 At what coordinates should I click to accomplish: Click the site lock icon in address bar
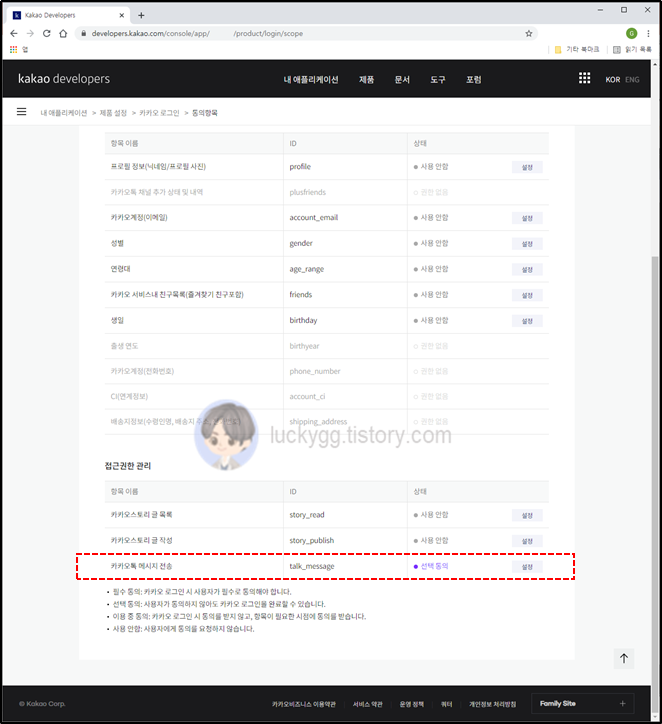pos(84,33)
